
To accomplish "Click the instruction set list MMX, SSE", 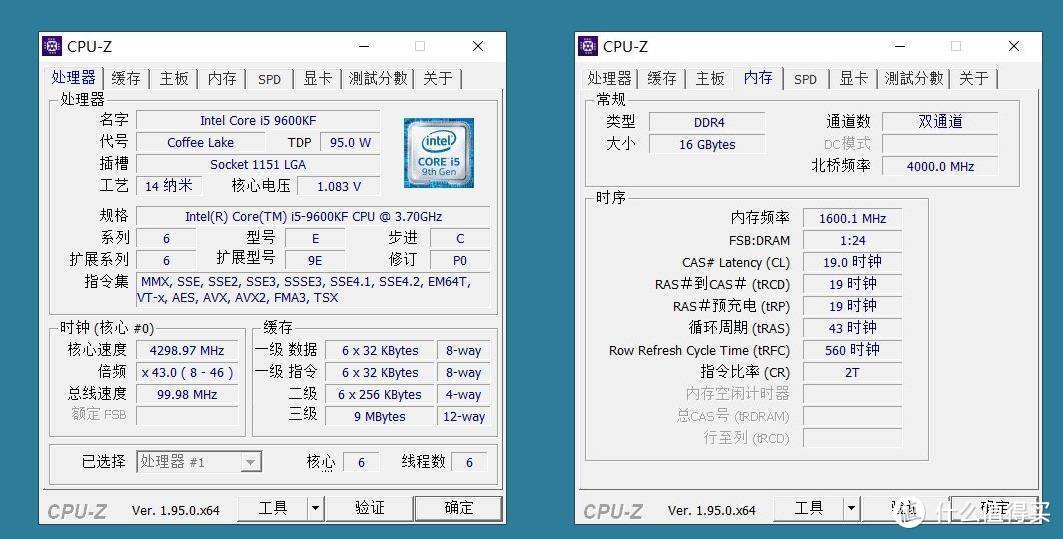I will click(x=313, y=290).
